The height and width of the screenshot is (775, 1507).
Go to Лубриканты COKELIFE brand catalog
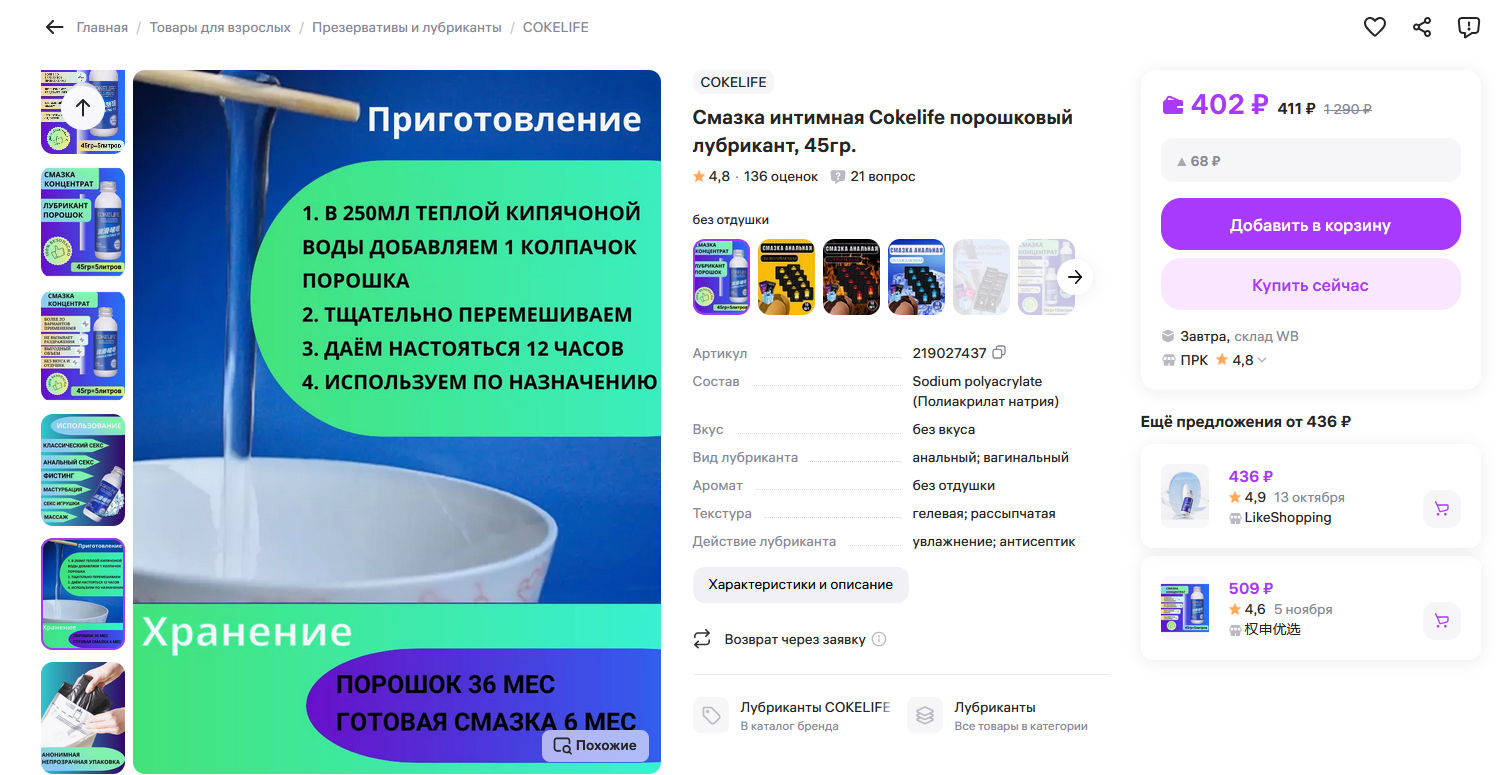pos(791,716)
